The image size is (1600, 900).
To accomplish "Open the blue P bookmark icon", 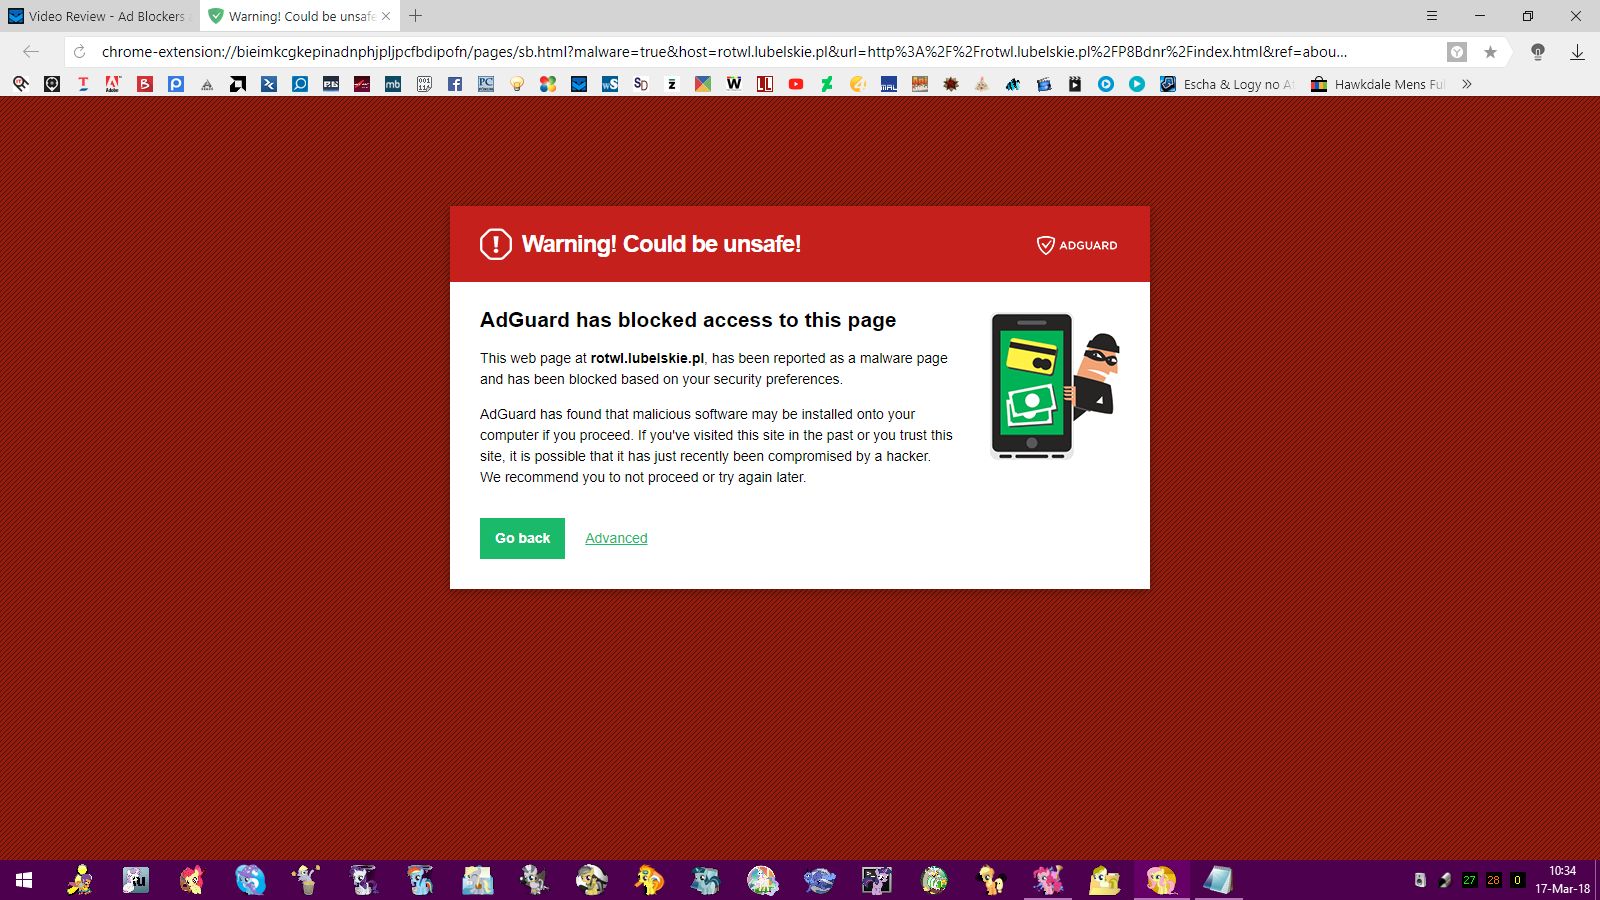I will pyautogui.click(x=176, y=84).
